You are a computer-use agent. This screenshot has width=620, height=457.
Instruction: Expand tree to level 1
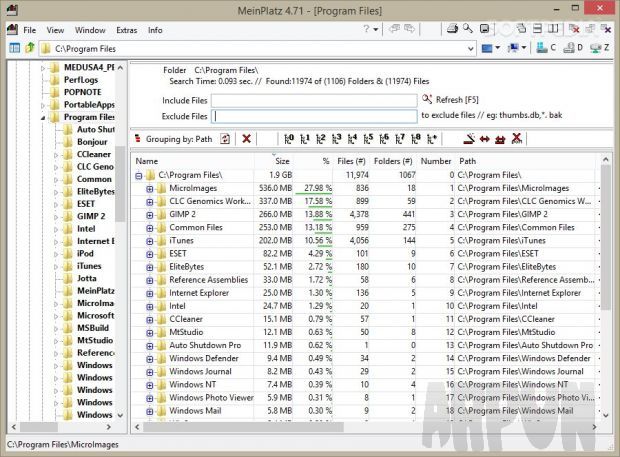click(305, 139)
